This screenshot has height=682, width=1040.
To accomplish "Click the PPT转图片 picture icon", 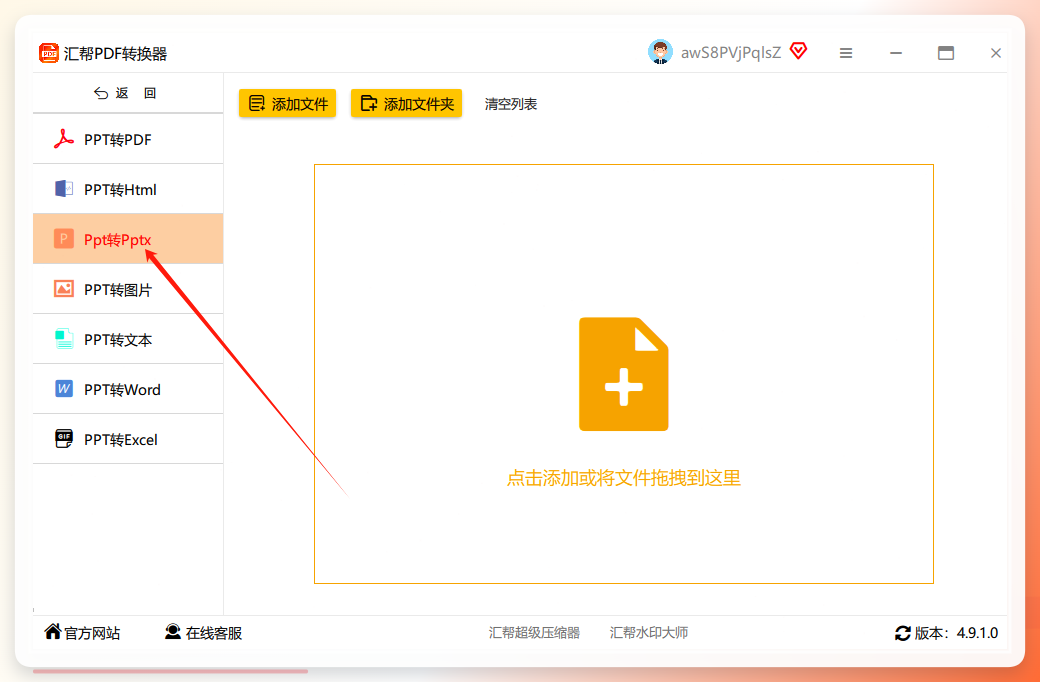I will click(x=64, y=289).
